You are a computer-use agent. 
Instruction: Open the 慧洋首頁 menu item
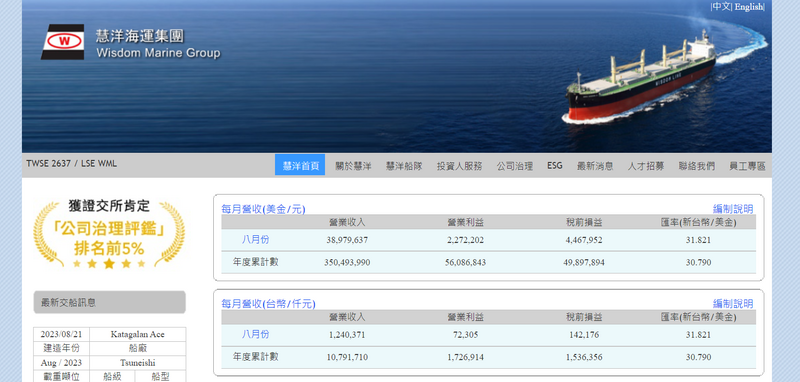tap(300, 165)
